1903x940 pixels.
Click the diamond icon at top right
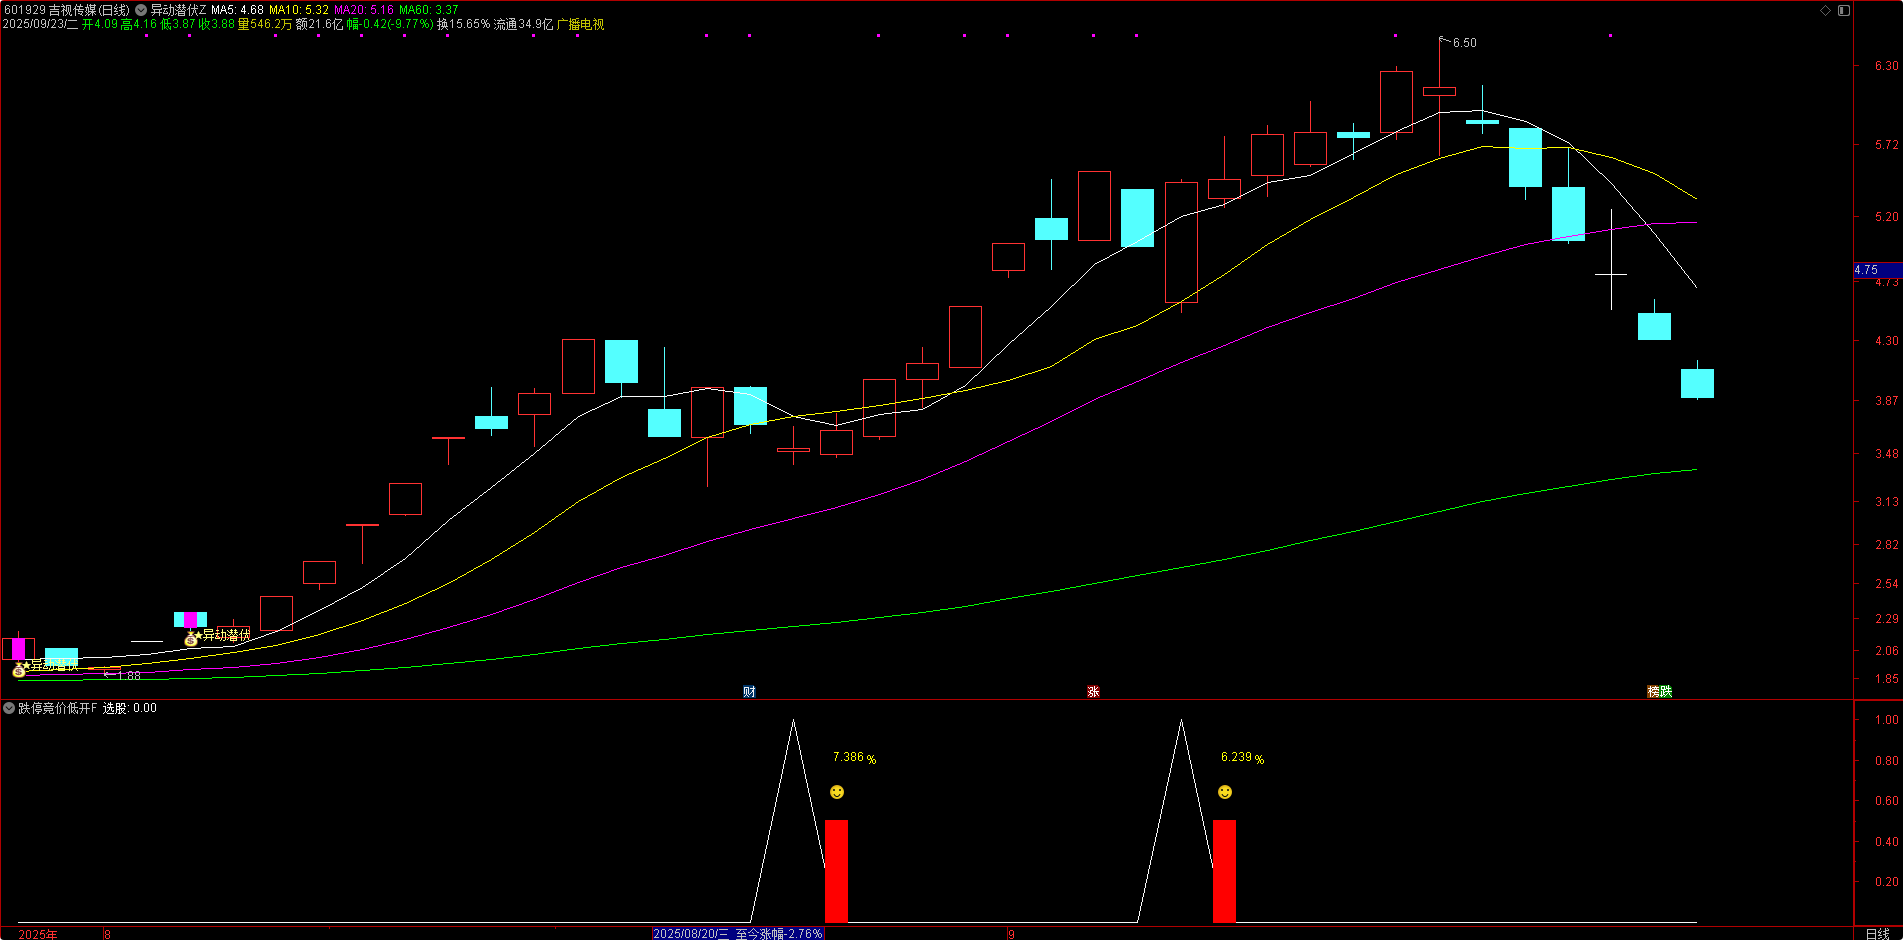(x=1825, y=10)
